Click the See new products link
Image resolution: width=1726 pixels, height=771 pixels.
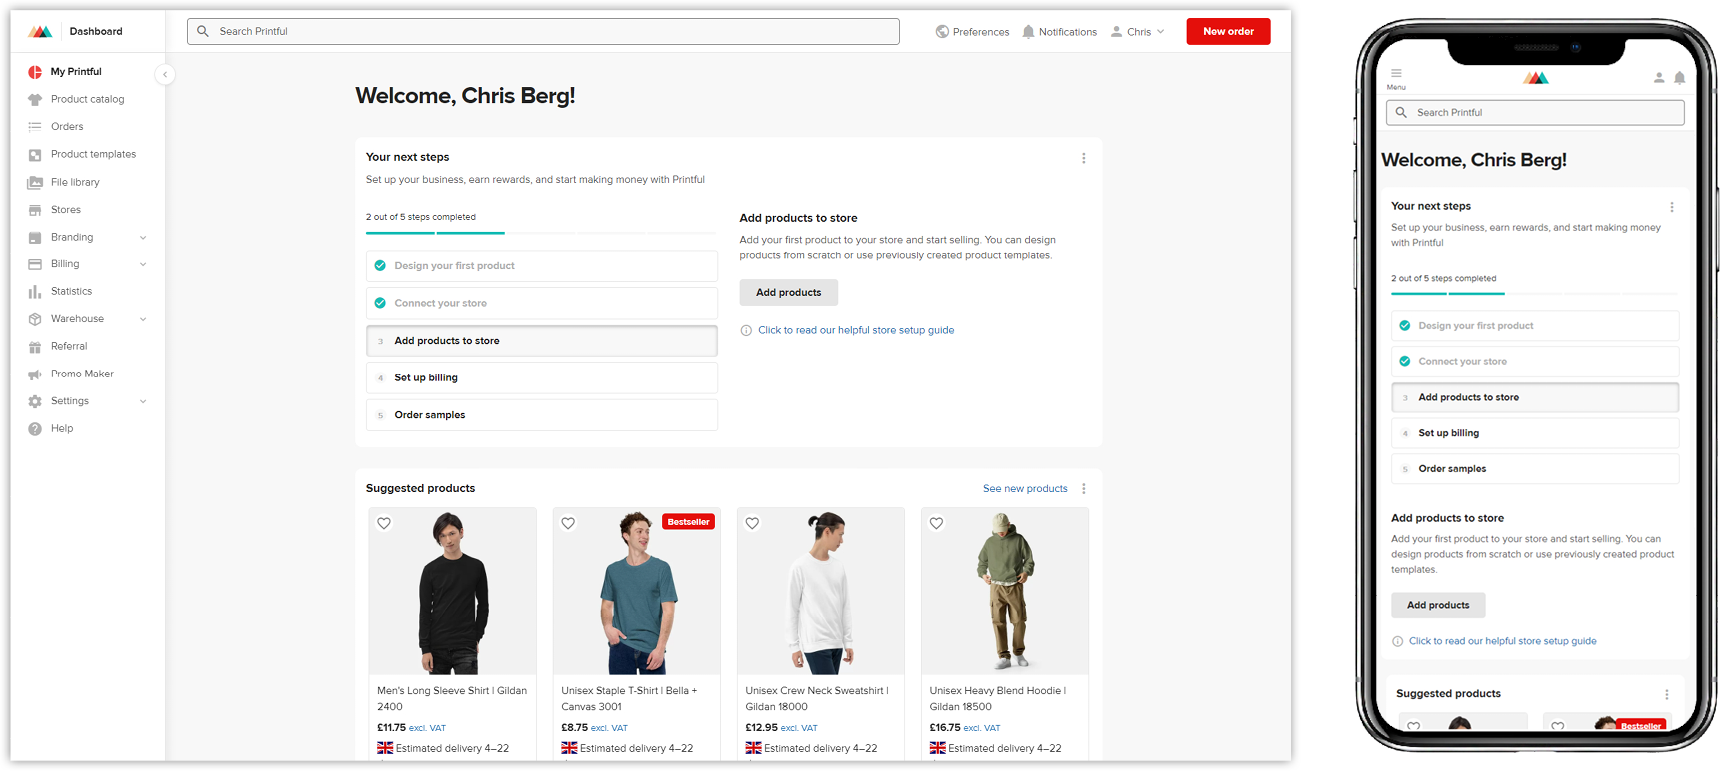click(1025, 489)
